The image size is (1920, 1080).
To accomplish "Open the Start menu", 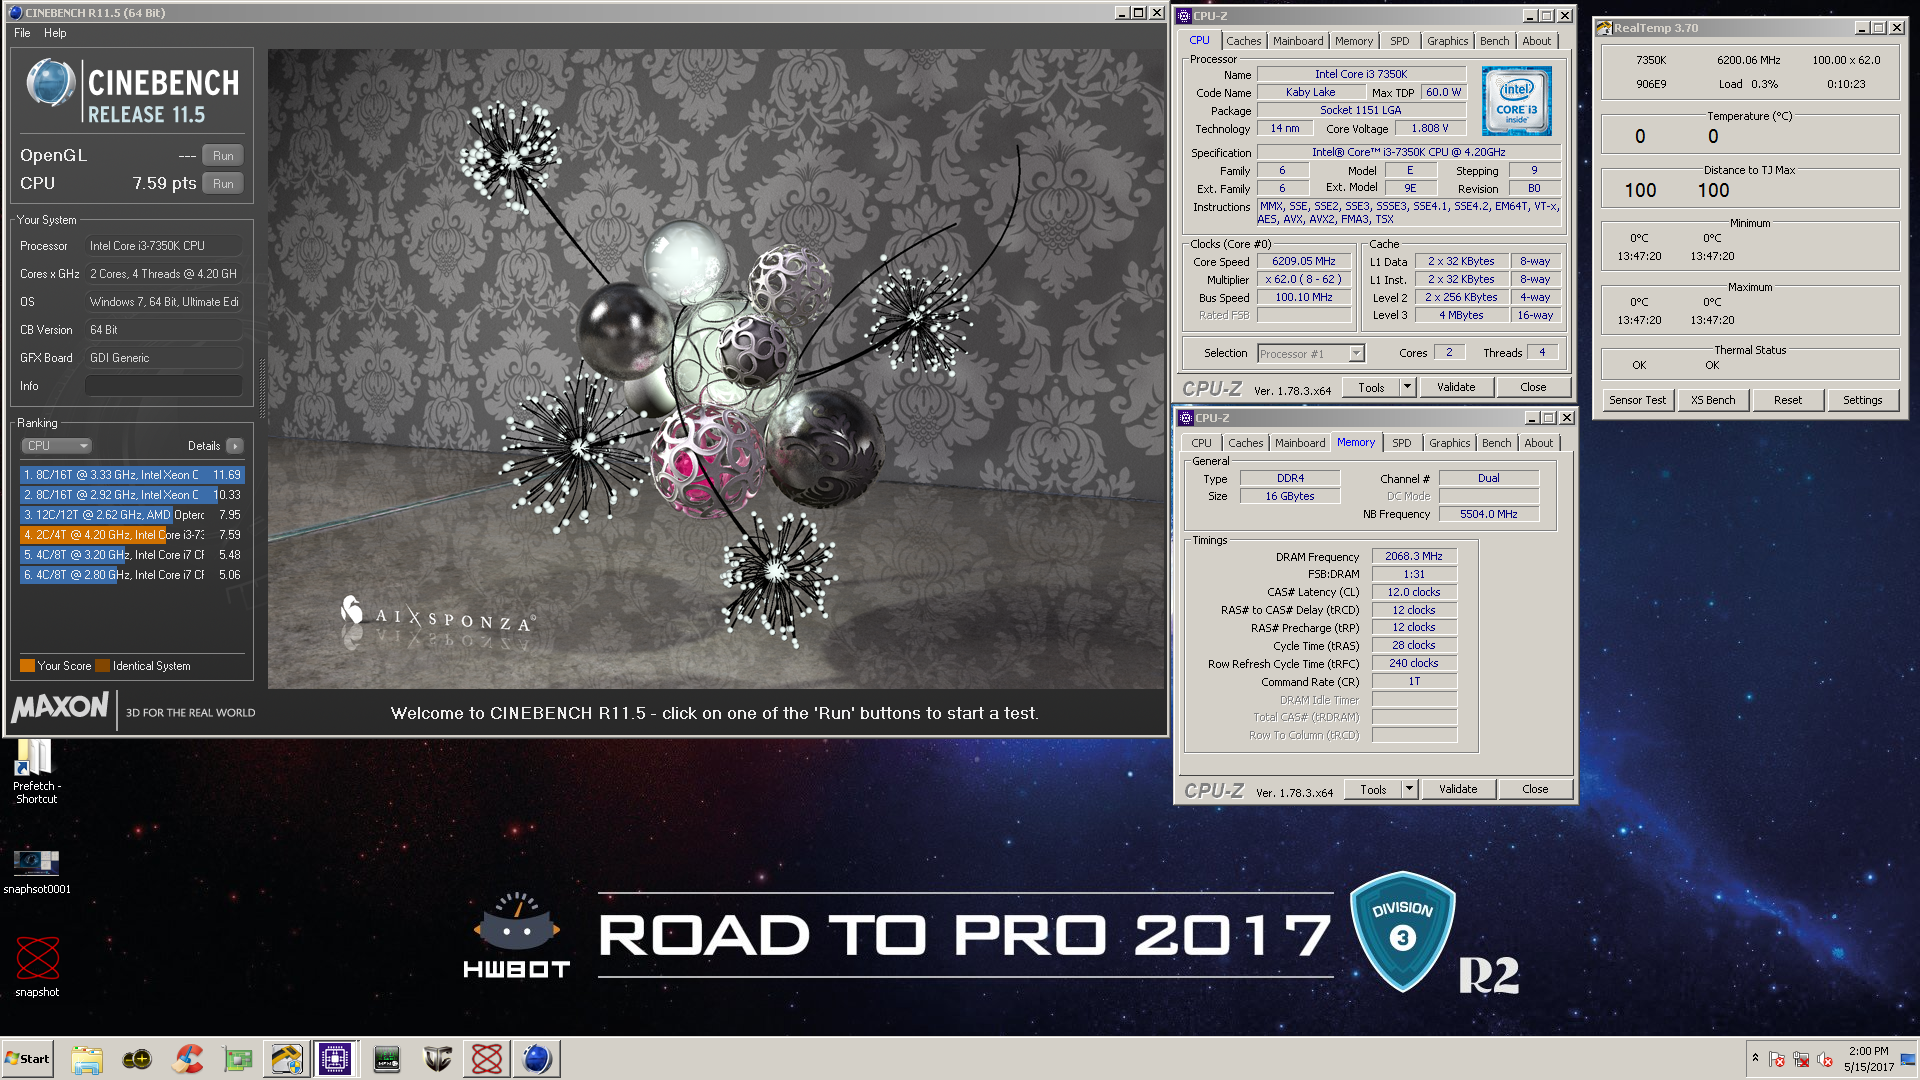I will click(27, 1059).
